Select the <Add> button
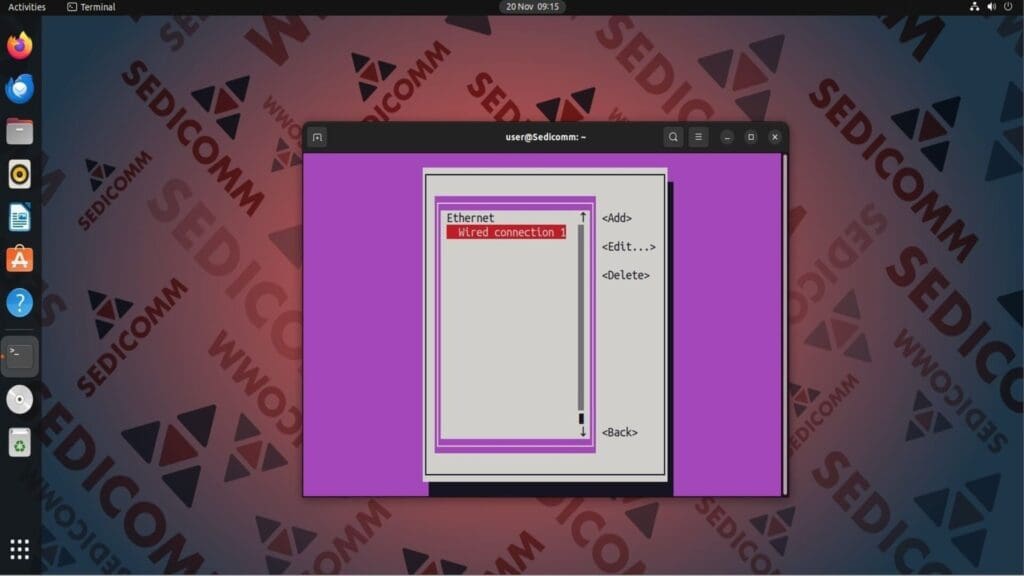The height and width of the screenshot is (576, 1024). coord(616,218)
